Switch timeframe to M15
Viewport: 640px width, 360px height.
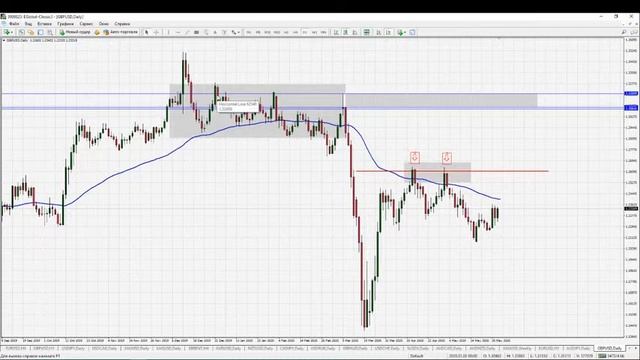pyautogui.click(x=267, y=32)
